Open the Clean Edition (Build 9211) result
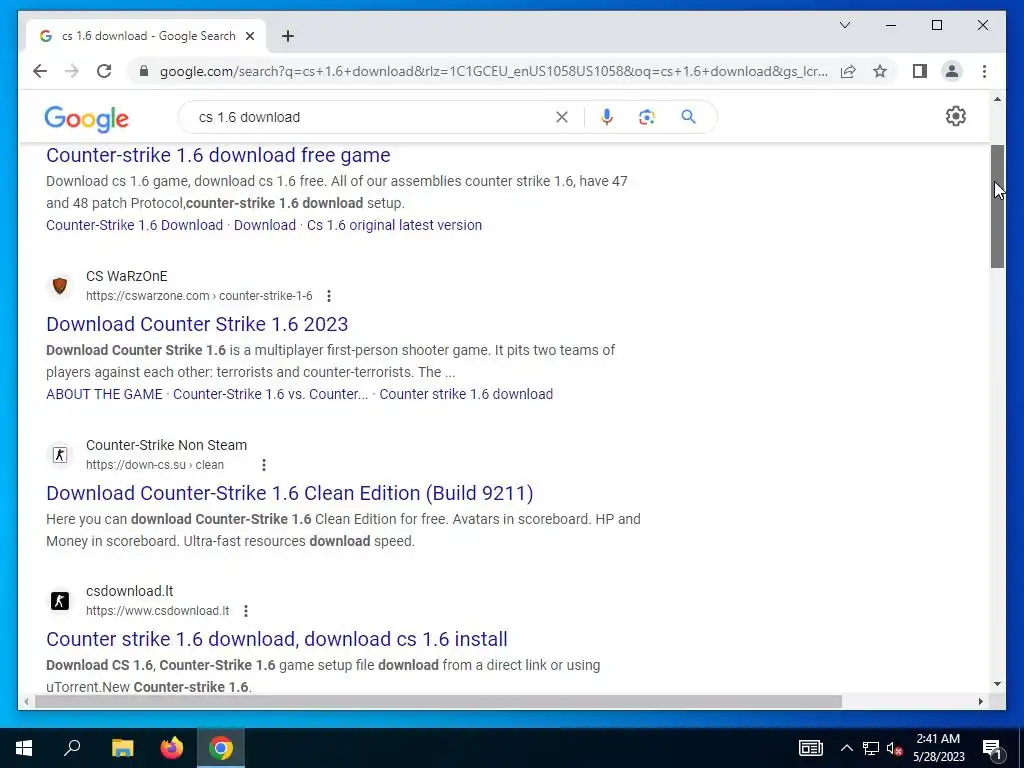The height and width of the screenshot is (768, 1024). click(289, 493)
